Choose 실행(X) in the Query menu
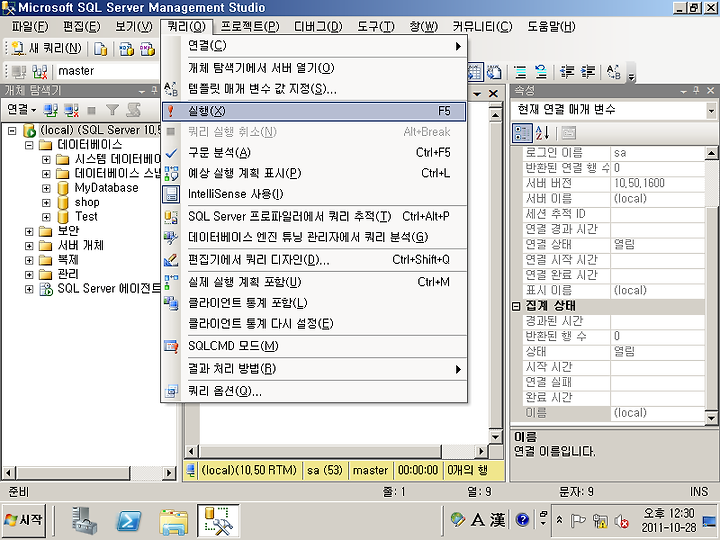This screenshot has height=540, width=720. click(314, 111)
